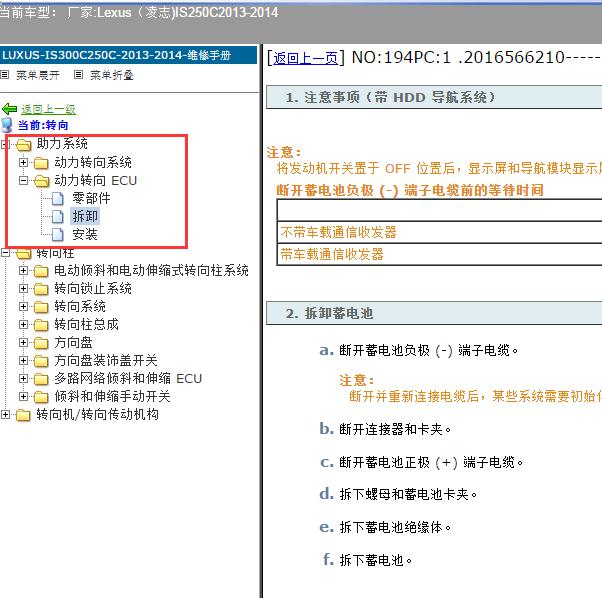Select the 动力转向系统 folder label
602x598 pixels.
[93, 162]
